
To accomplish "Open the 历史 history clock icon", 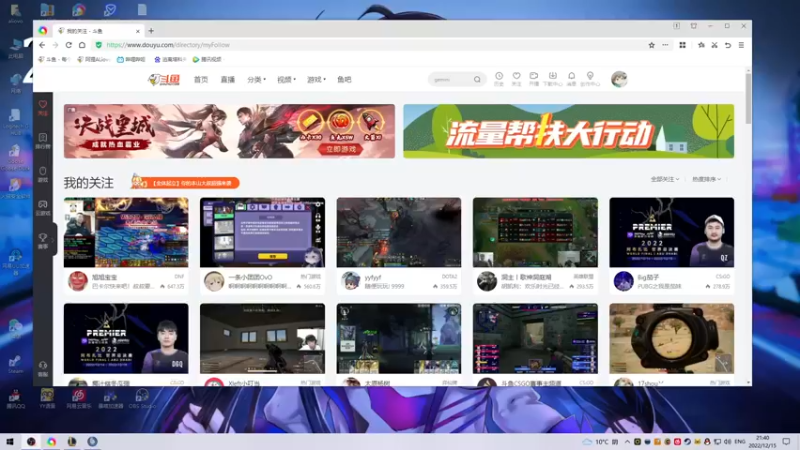I will click(499, 79).
